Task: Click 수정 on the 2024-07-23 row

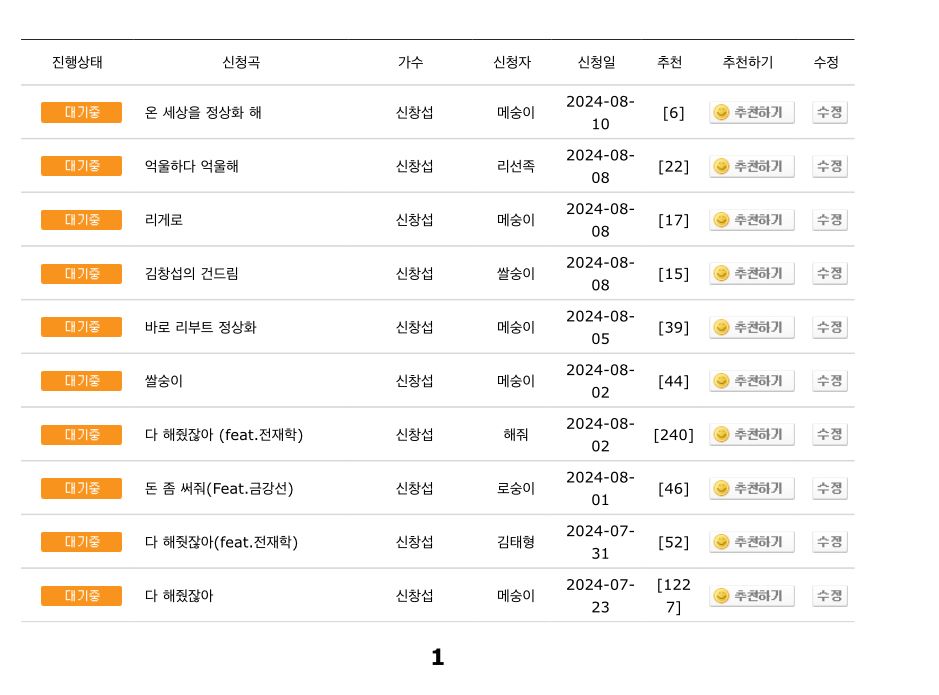Action: (x=829, y=596)
